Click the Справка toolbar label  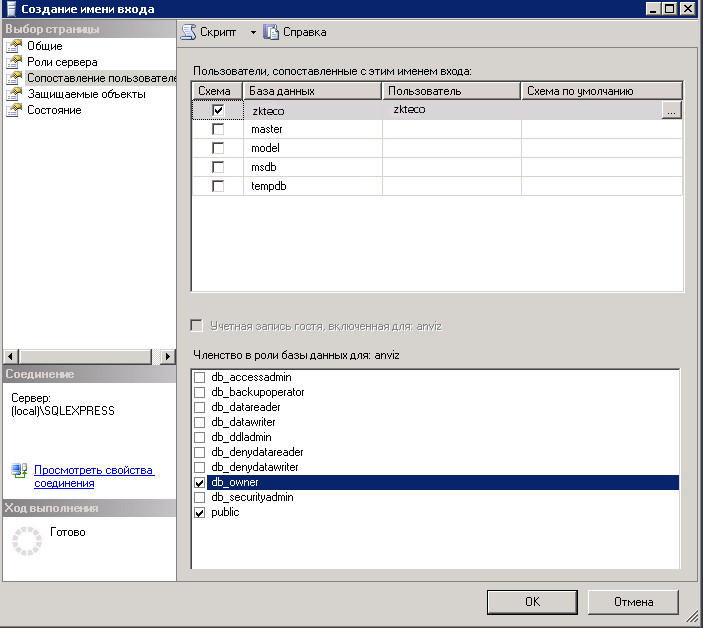pos(304,32)
